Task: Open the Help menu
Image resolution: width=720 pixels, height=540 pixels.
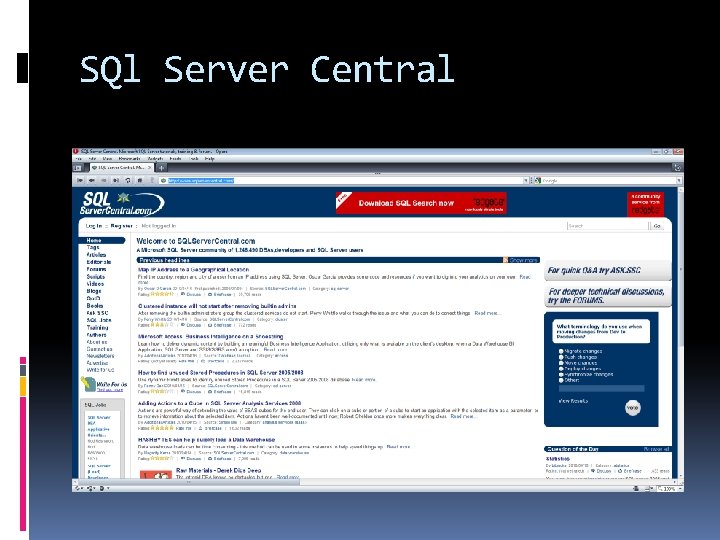Action: tap(209, 159)
